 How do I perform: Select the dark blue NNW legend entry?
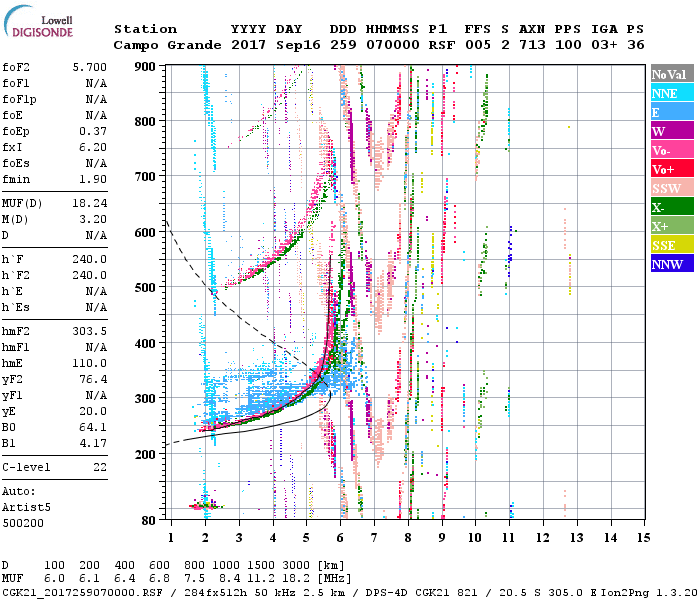click(671, 264)
